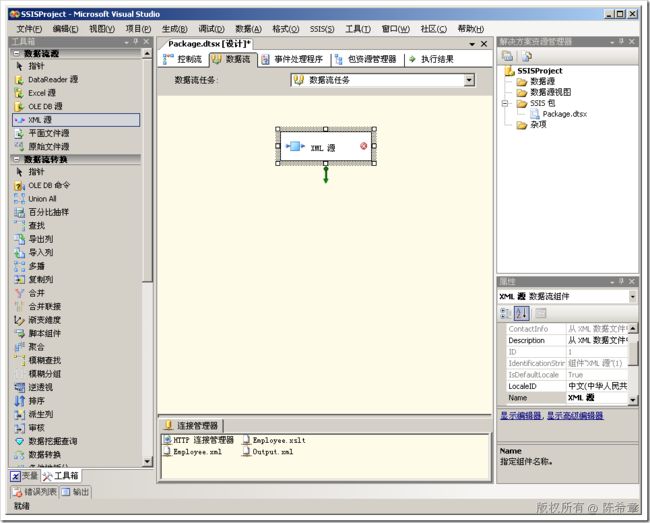Switch to the 包资源管理器 tab

pos(366,59)
